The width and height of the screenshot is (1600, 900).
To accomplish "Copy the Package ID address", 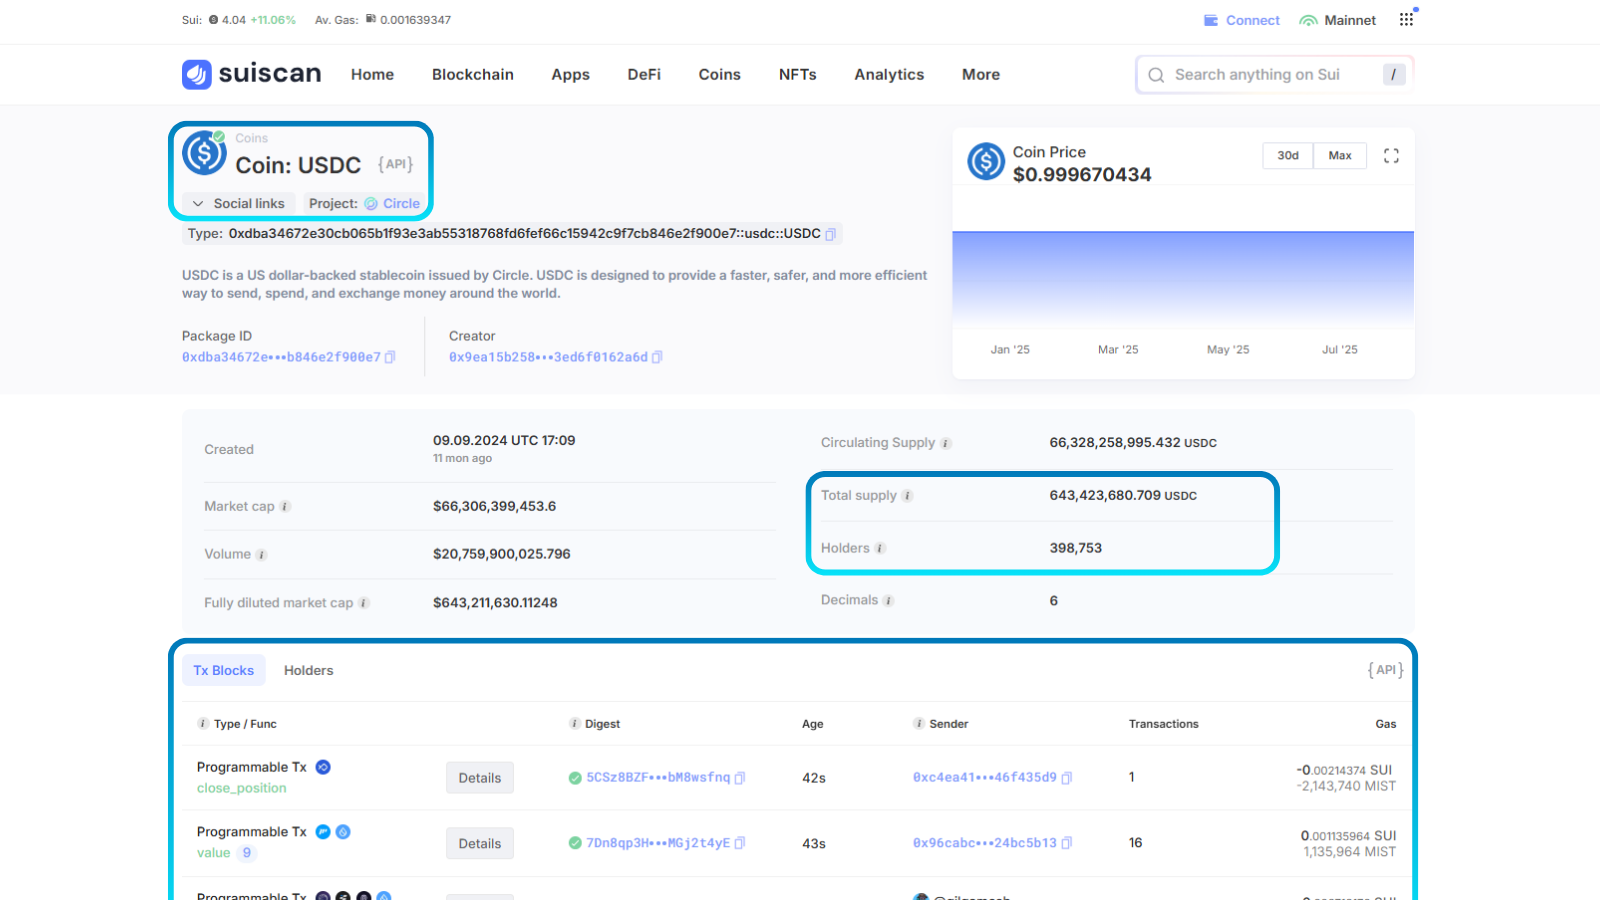I will [390, 357].
